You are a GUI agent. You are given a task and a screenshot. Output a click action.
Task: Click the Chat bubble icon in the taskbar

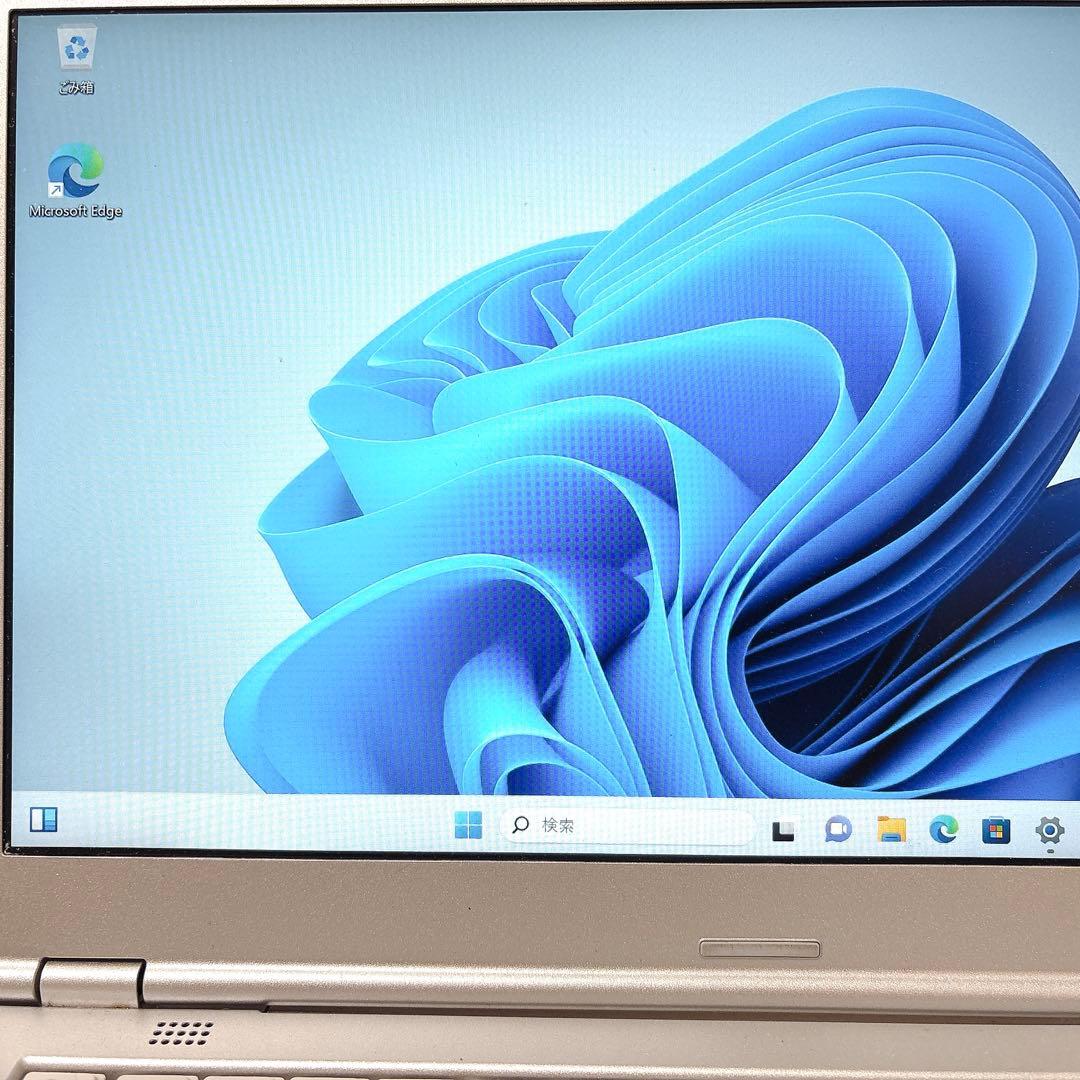[838, 827]
